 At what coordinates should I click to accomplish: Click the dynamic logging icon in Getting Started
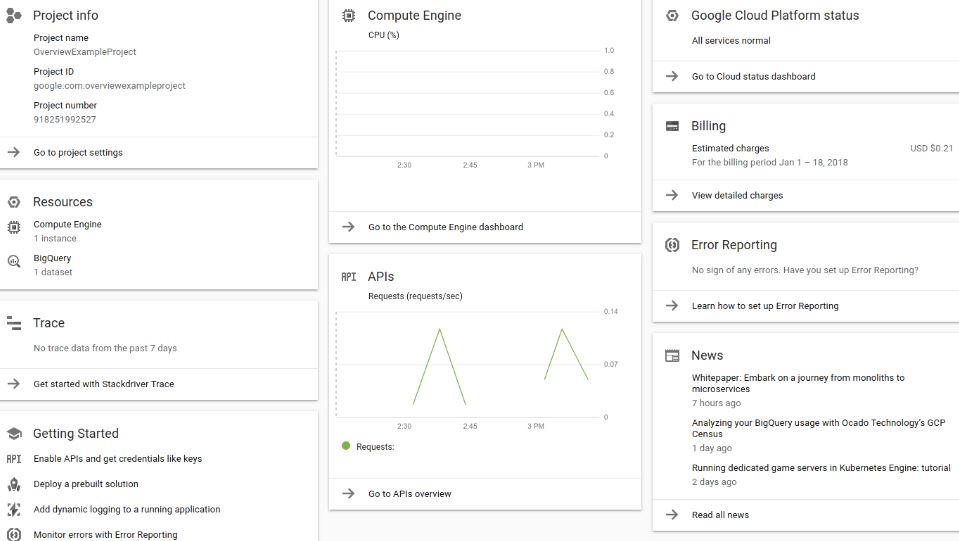coord(13,509)
